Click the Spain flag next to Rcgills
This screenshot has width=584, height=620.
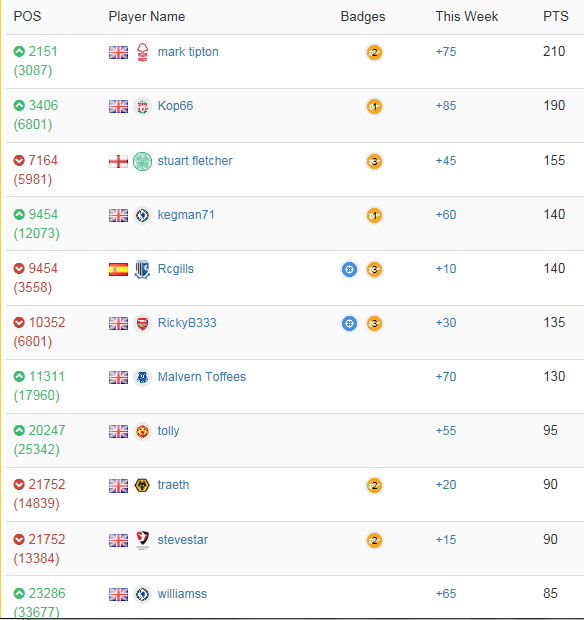click(119, 269)
